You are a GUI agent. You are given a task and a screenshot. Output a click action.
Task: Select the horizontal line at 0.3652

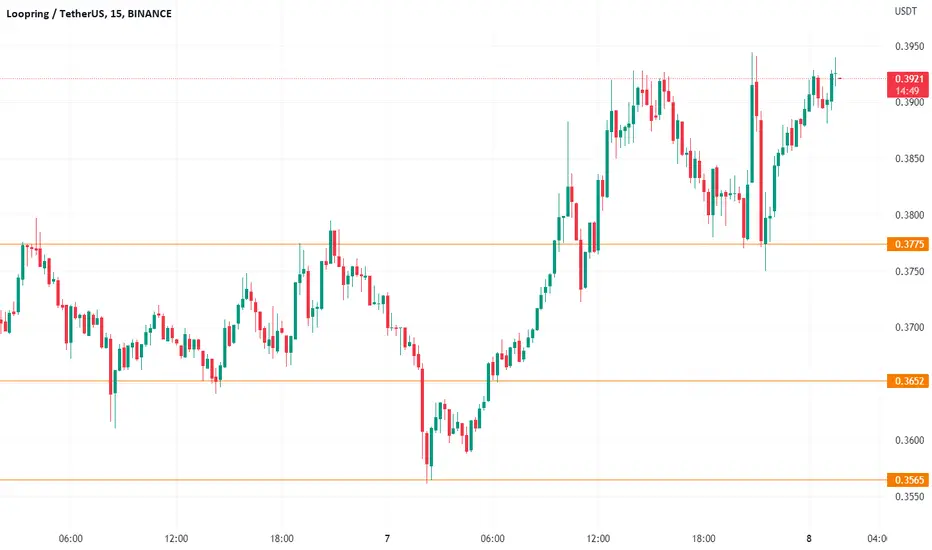point(443,381)
